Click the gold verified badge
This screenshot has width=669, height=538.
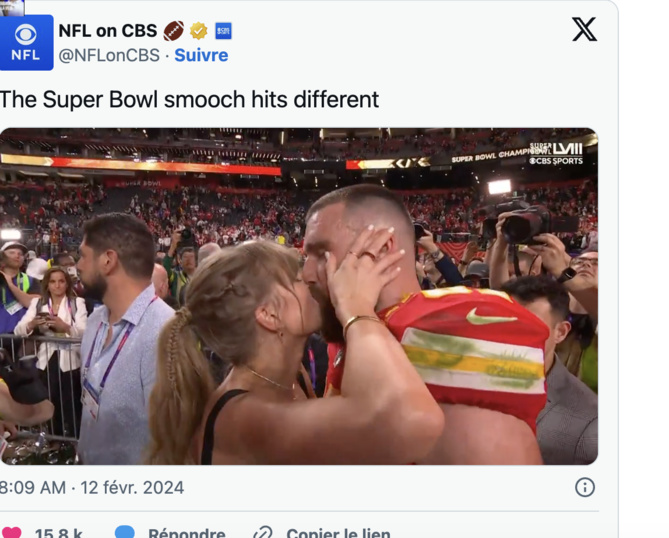click(x=199, y=31)
